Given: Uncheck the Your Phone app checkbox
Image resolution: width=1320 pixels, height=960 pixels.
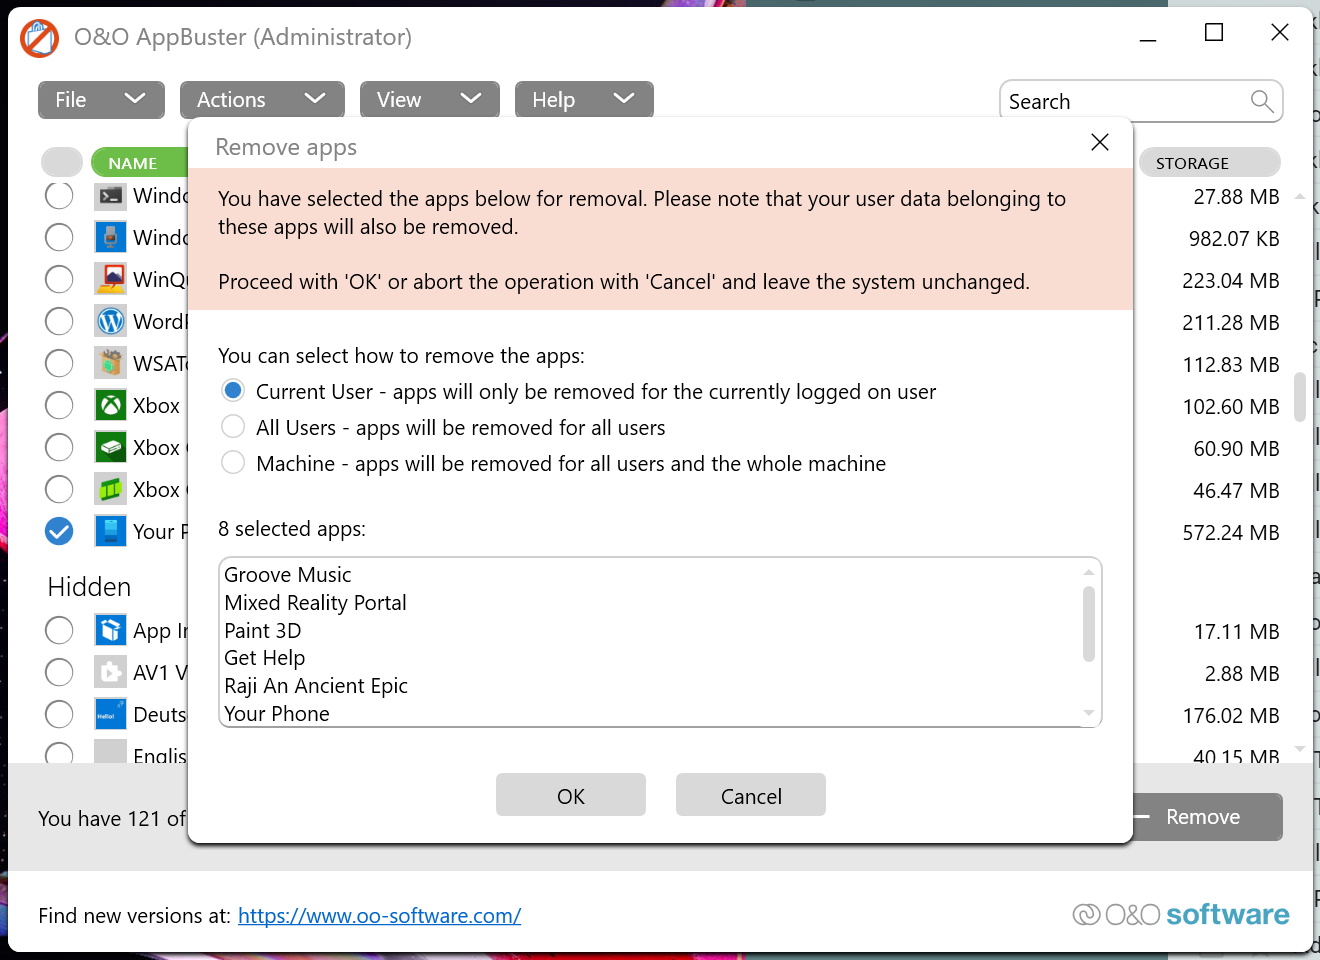Looking at the screenshot, I should tap(59, 531).
